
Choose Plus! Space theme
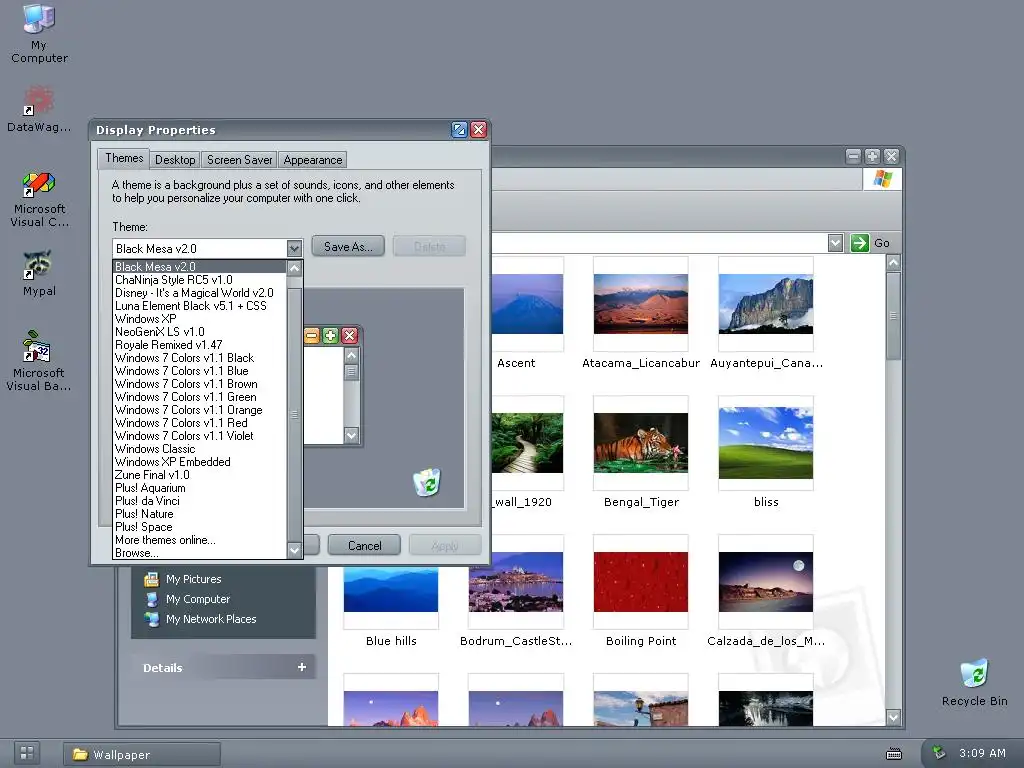199,527
